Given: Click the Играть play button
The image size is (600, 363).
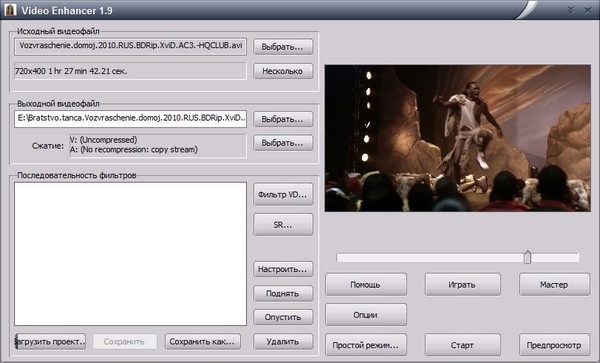Looking at the screenshot, I should [x=462, y=285].
